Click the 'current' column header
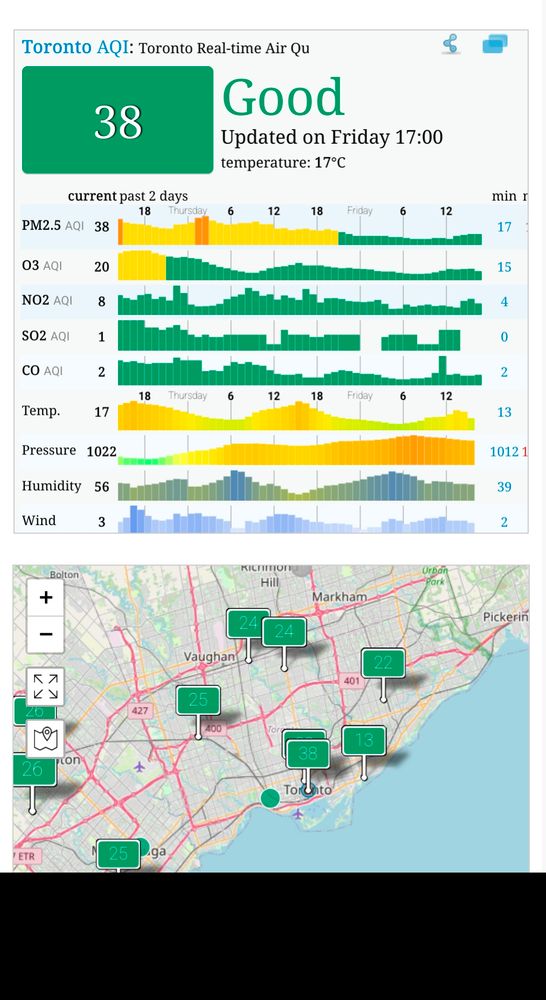Screen dimensions: 546x1000 tap(92, 196)
